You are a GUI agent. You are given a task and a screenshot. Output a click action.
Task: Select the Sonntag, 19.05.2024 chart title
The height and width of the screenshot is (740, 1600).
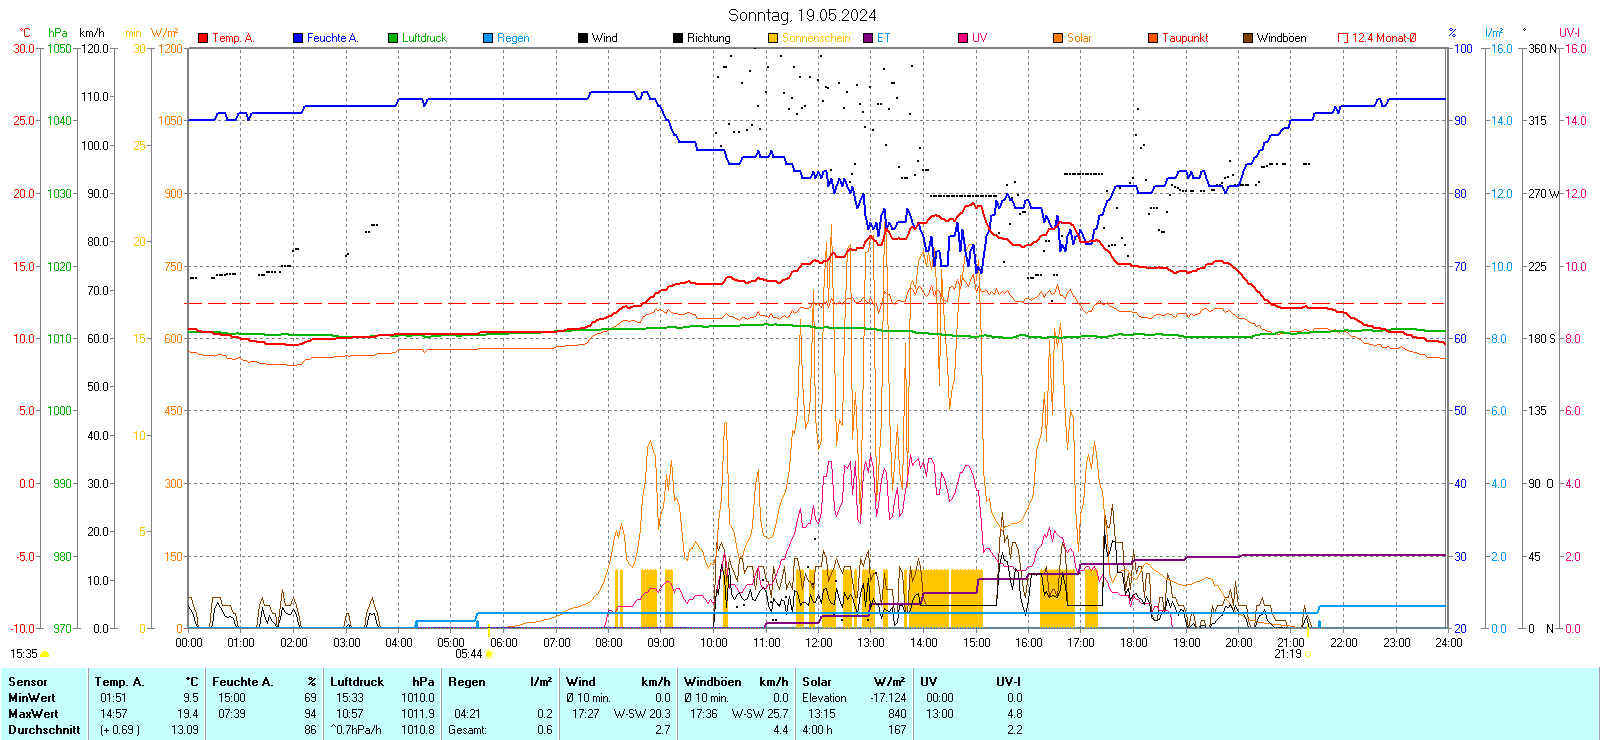click(802, 15)
